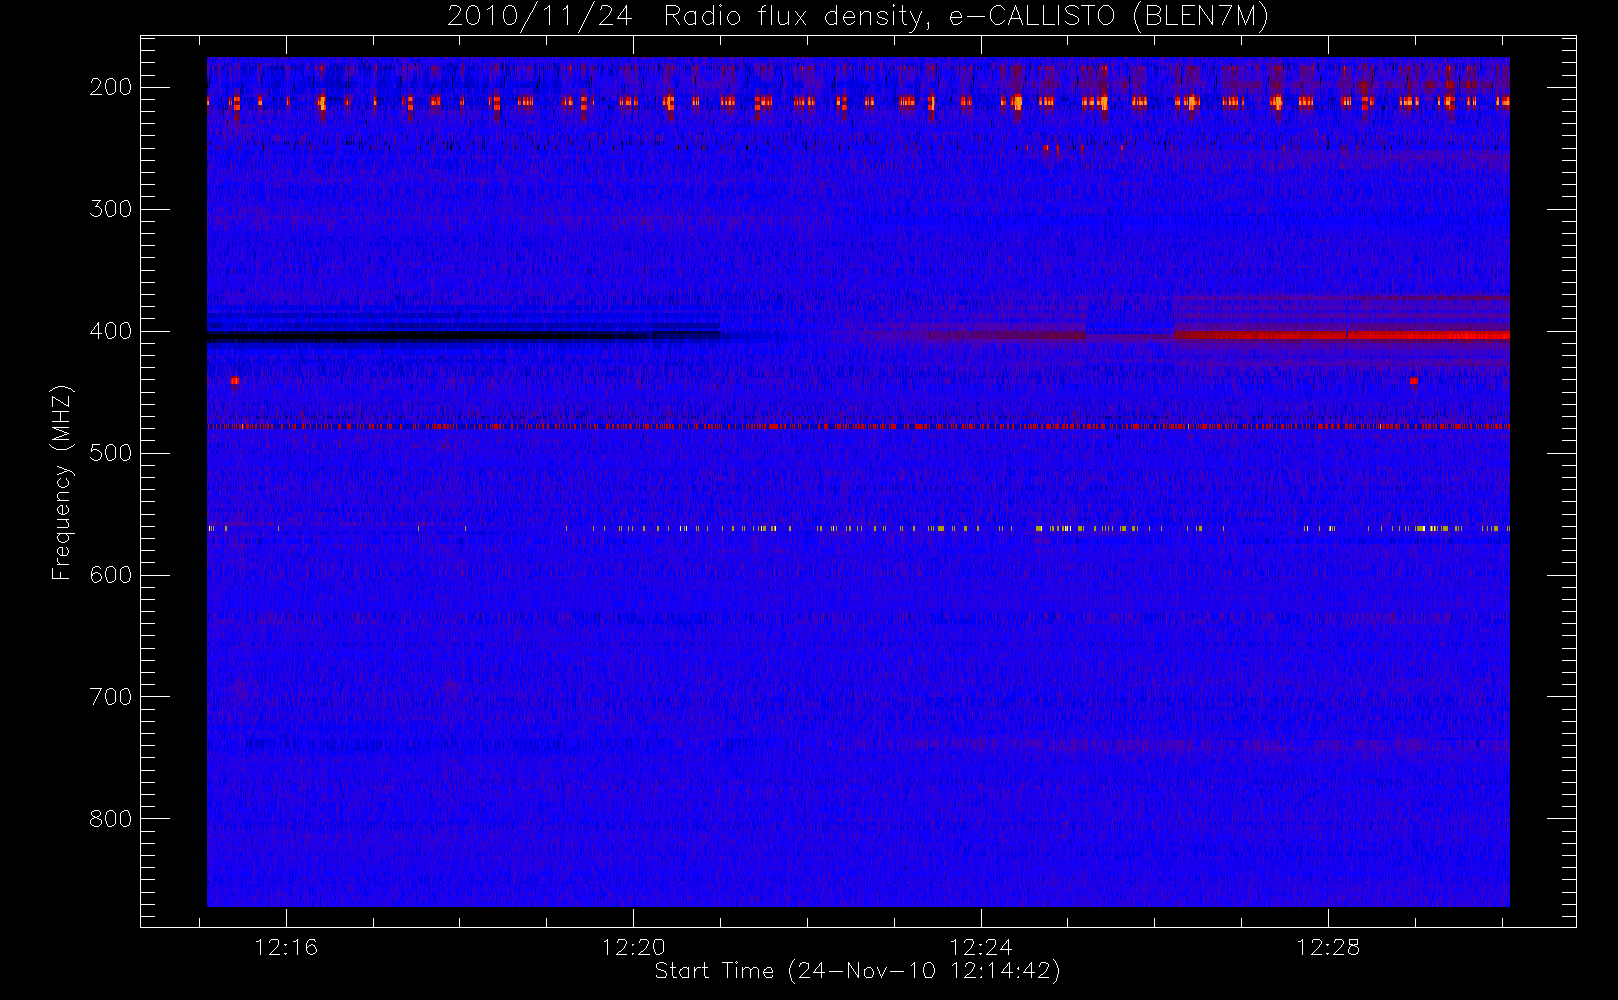Click the 200 frequency tick label
Image resolution: width=1618 pixels, height=1000 pixels.
tap(110, 87)
